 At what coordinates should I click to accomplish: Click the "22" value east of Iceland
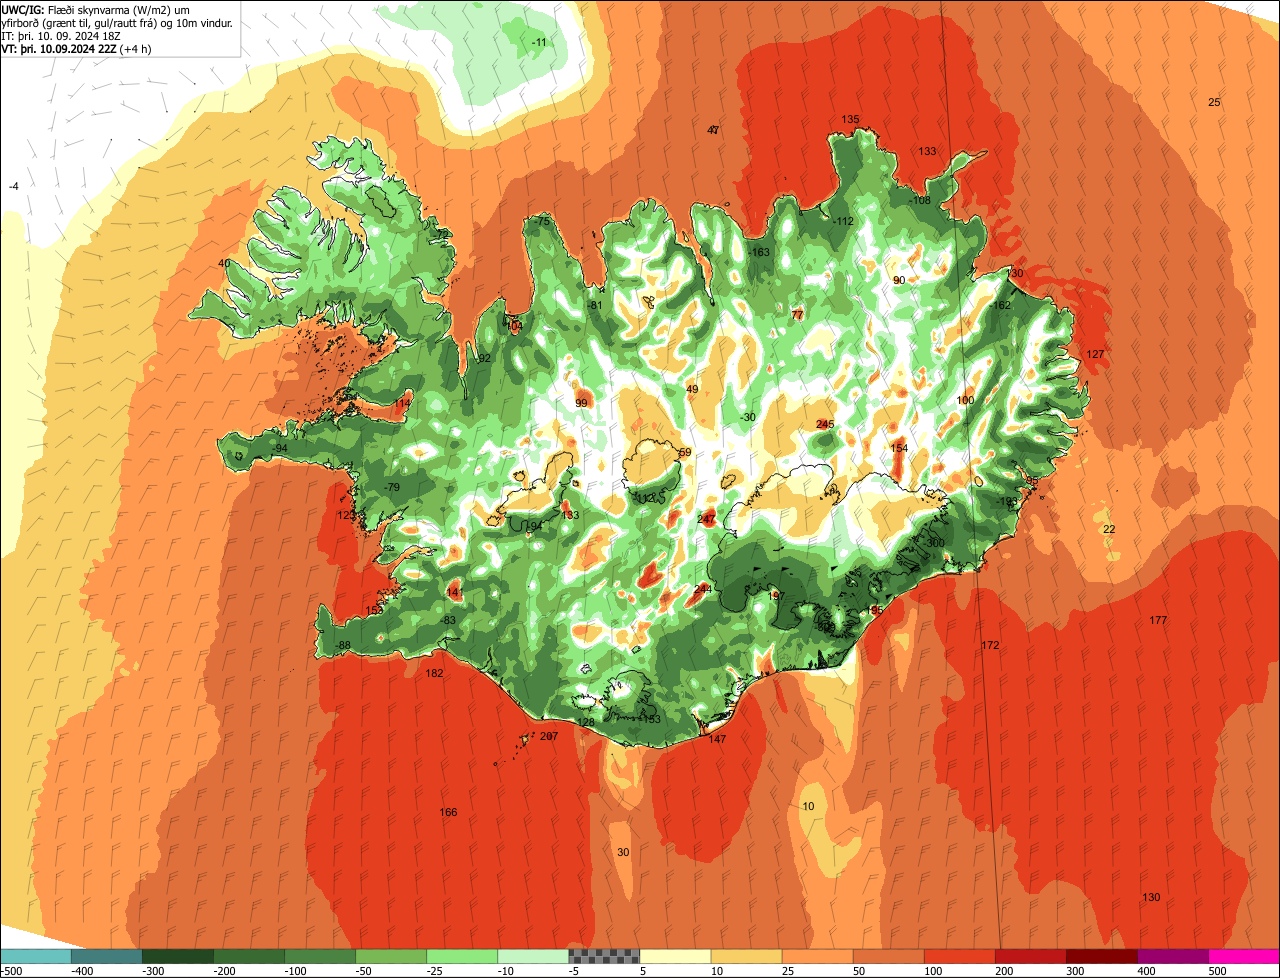coord(1108,529)
